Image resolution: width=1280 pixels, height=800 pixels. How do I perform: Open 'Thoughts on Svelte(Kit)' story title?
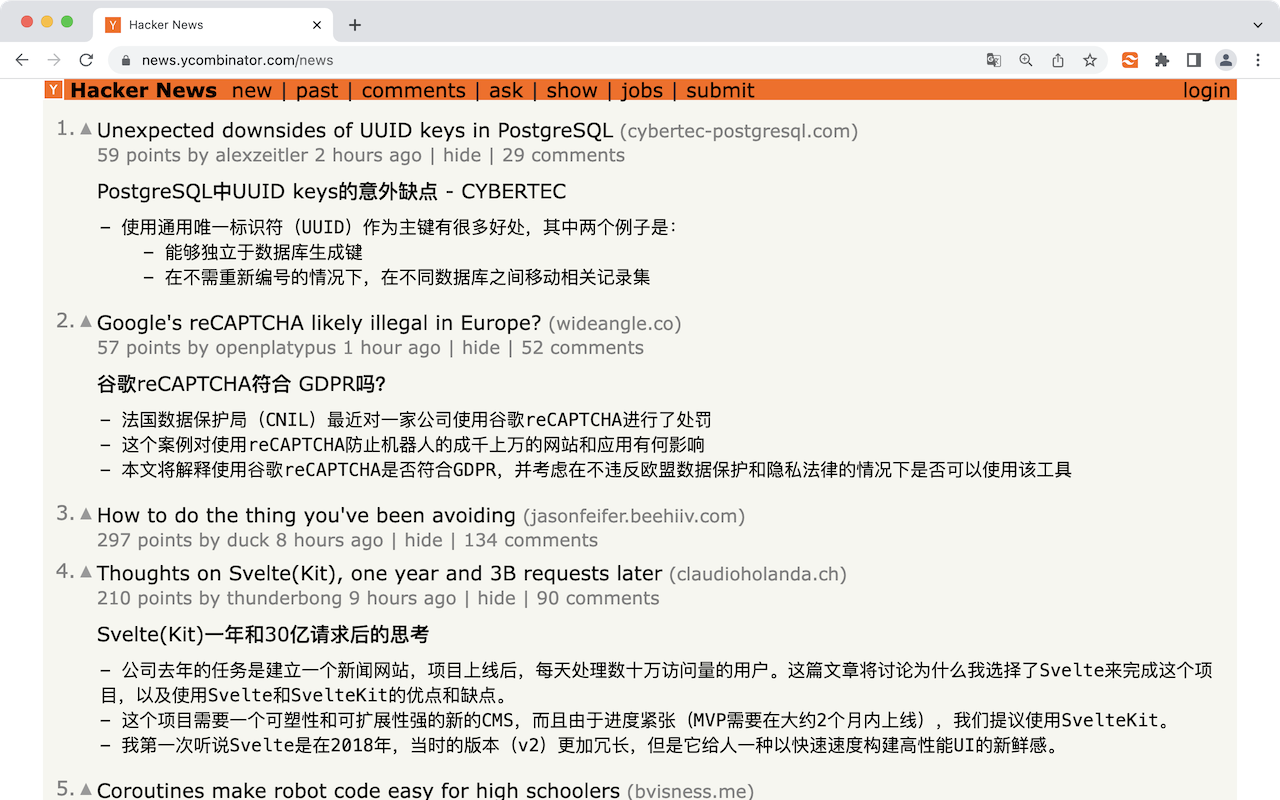pos(380,573)
